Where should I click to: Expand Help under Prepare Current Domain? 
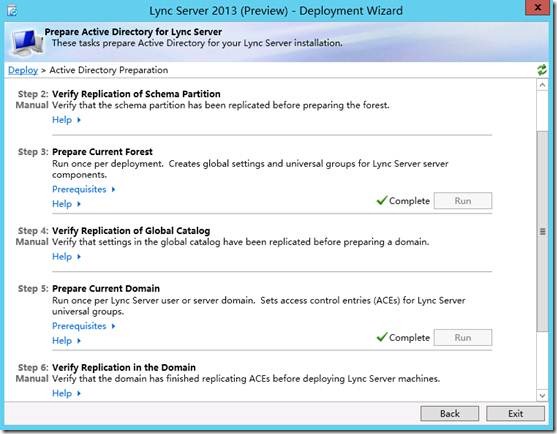coord(66,341)
